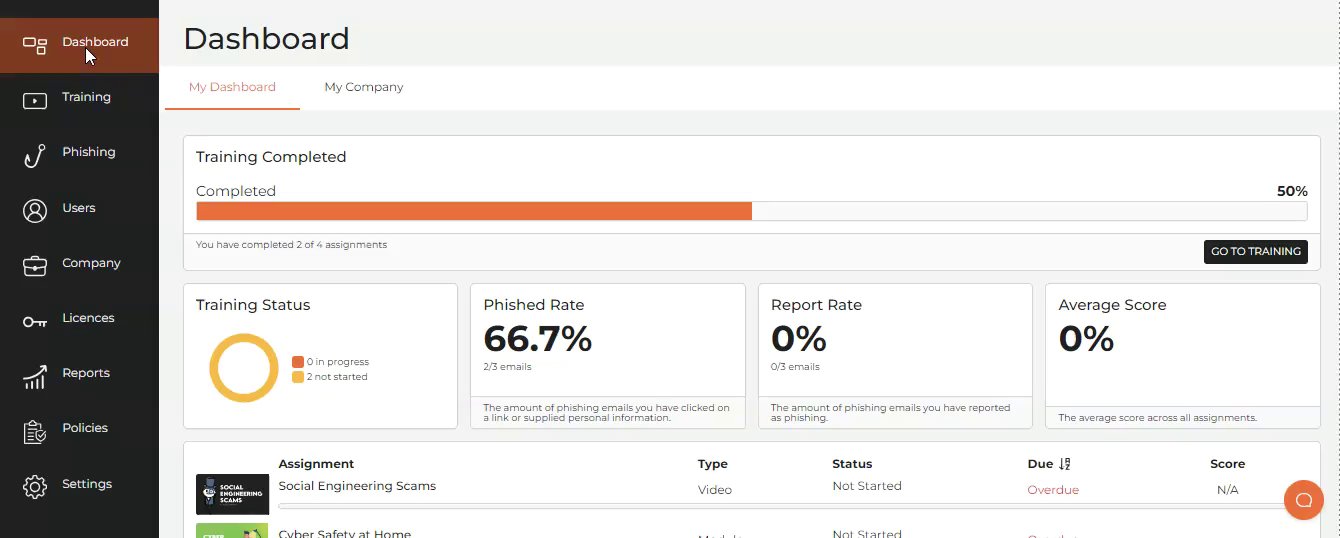
Task: Open Training via its video play icon
Action: tap(35, 100)
